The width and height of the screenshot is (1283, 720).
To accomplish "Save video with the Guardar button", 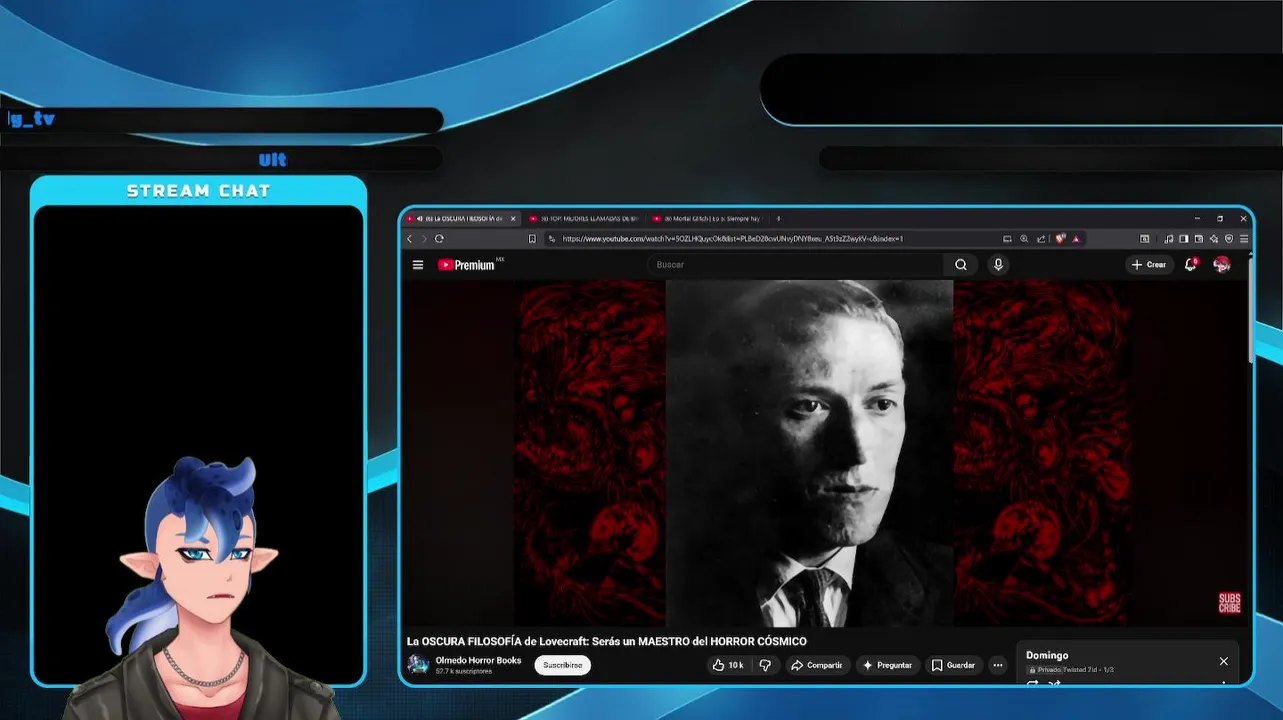I will pyautogui.click(x=953, y=665).
